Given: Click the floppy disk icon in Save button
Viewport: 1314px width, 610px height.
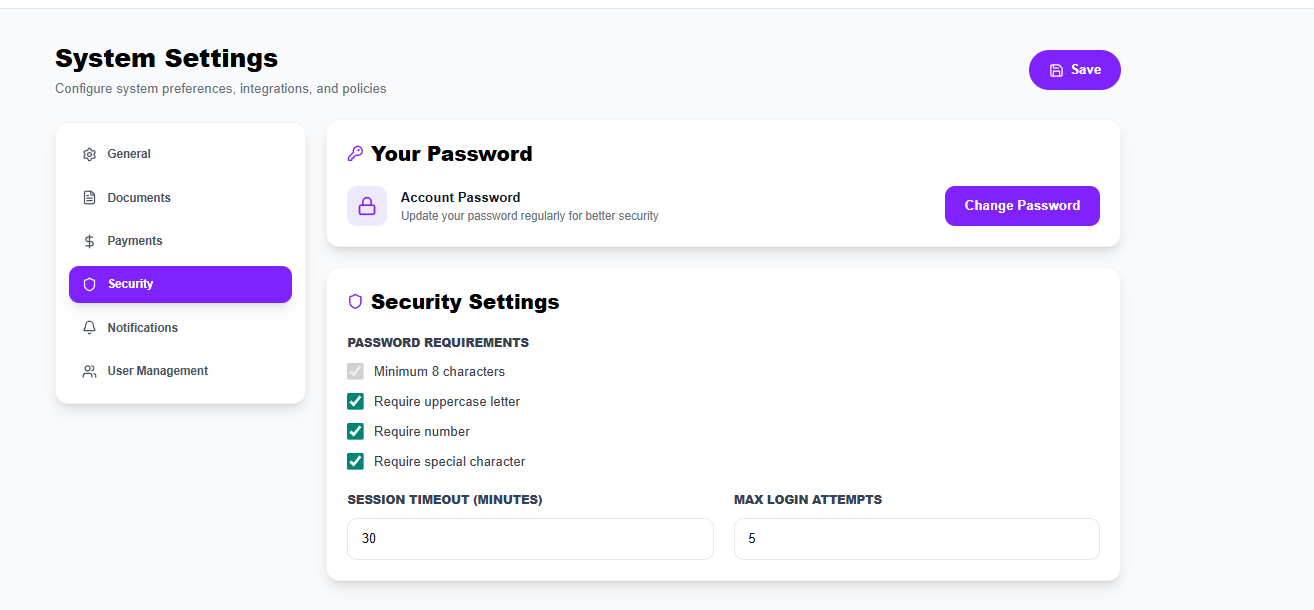Looking at the screenshot, I should pos(1056,70).
